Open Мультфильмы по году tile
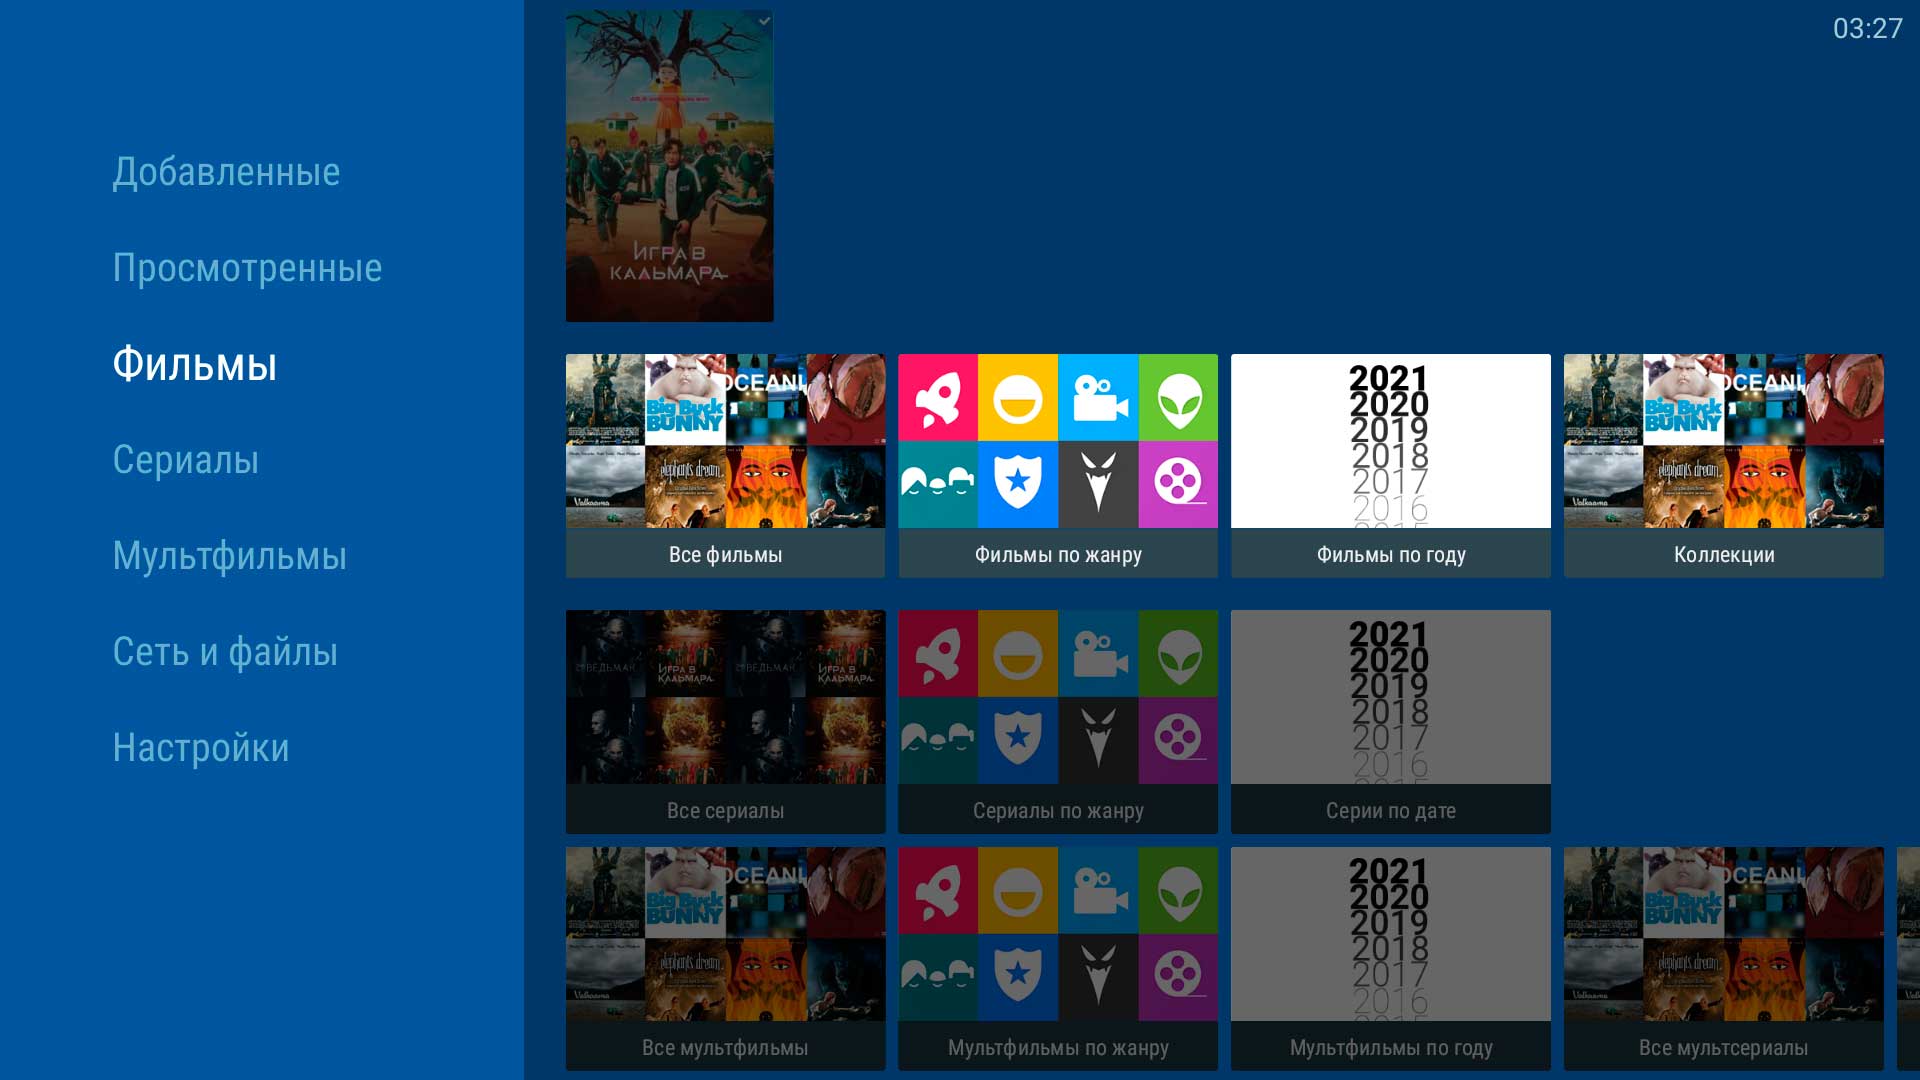Viewport: 1920px width, 1080px height. point(1390,958)
